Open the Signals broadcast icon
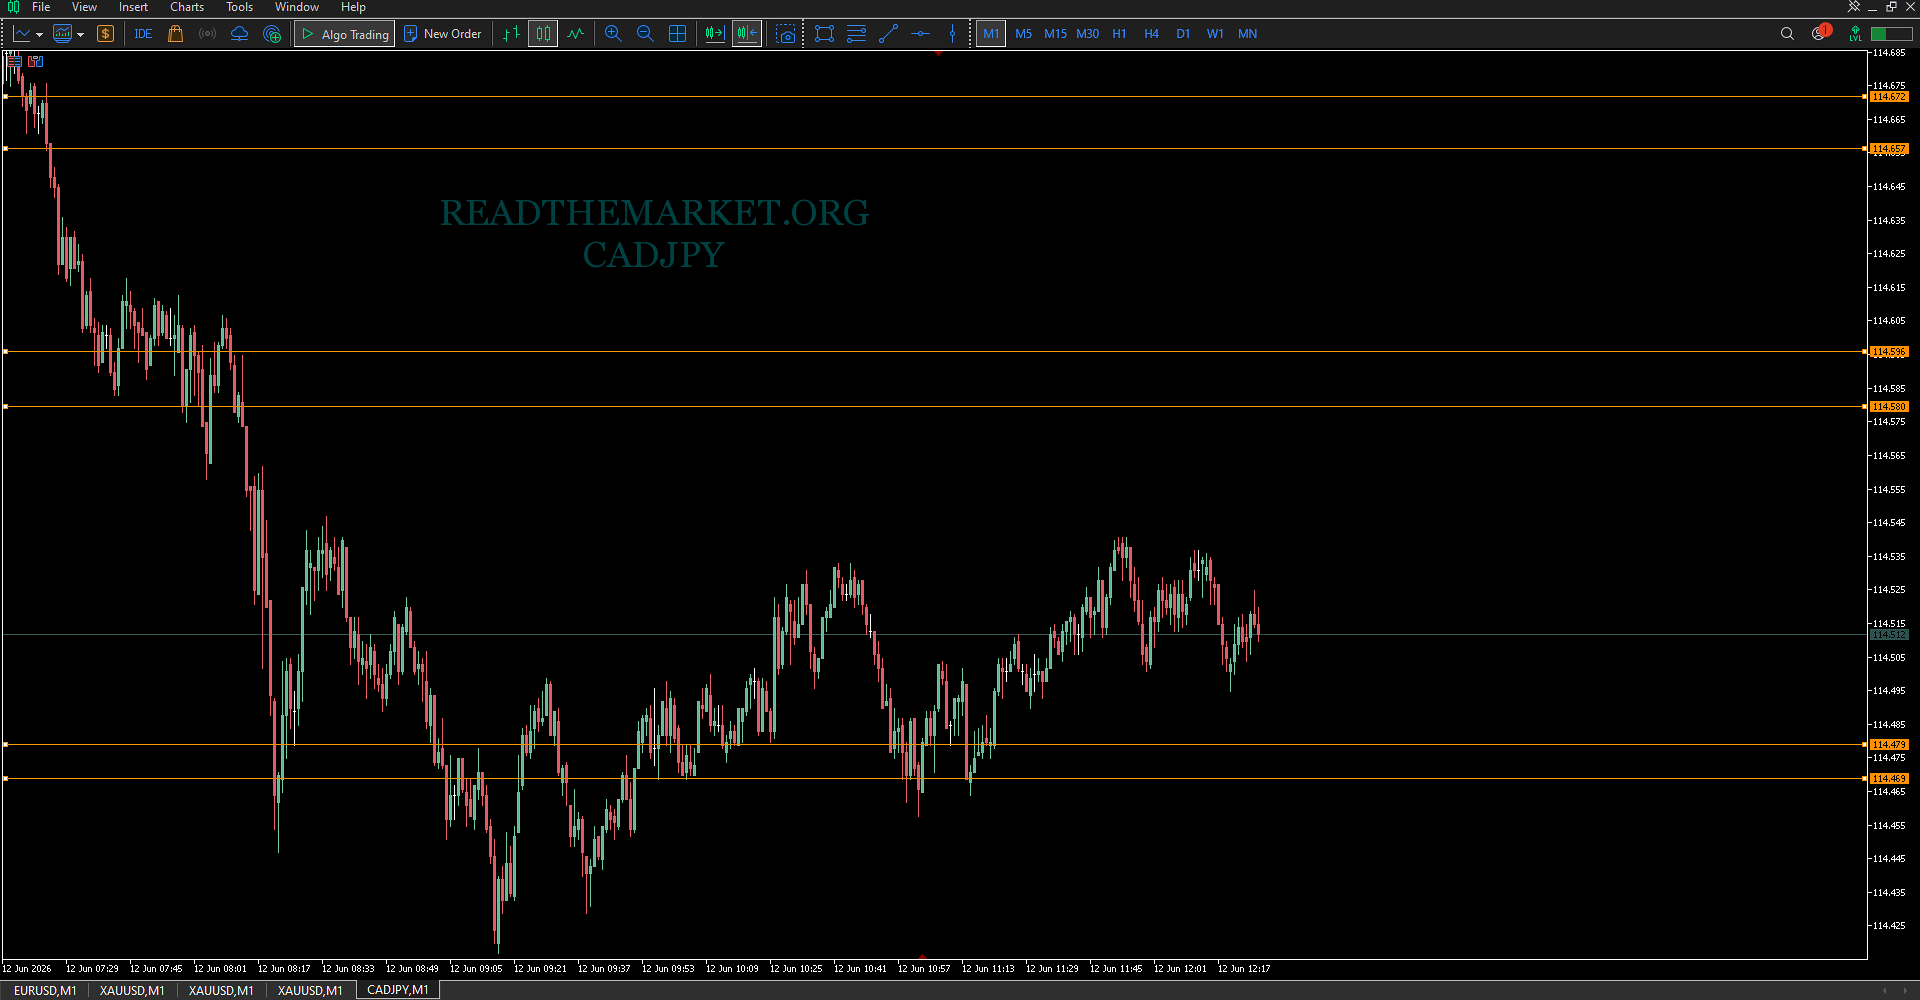Viewport: 1920px width, 1000px height. tap(207, 34)
